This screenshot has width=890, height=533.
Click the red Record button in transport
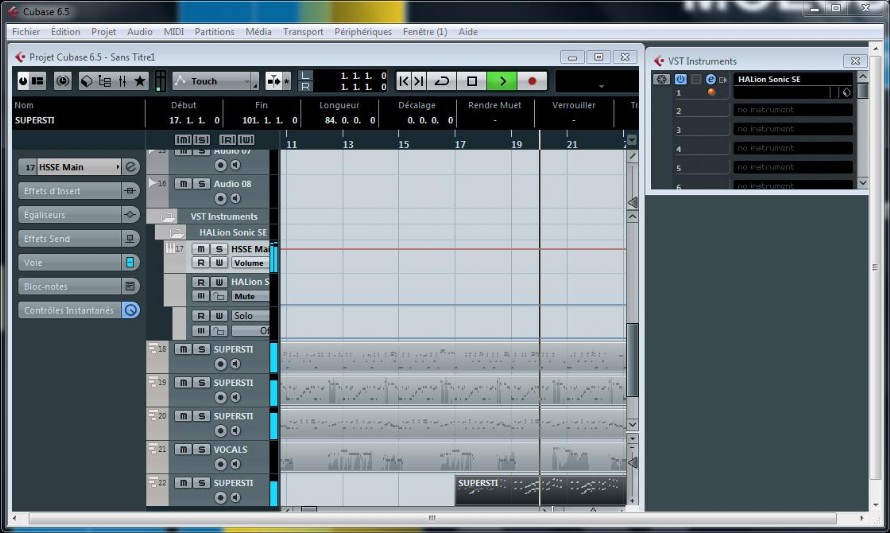tap(532, 81)
